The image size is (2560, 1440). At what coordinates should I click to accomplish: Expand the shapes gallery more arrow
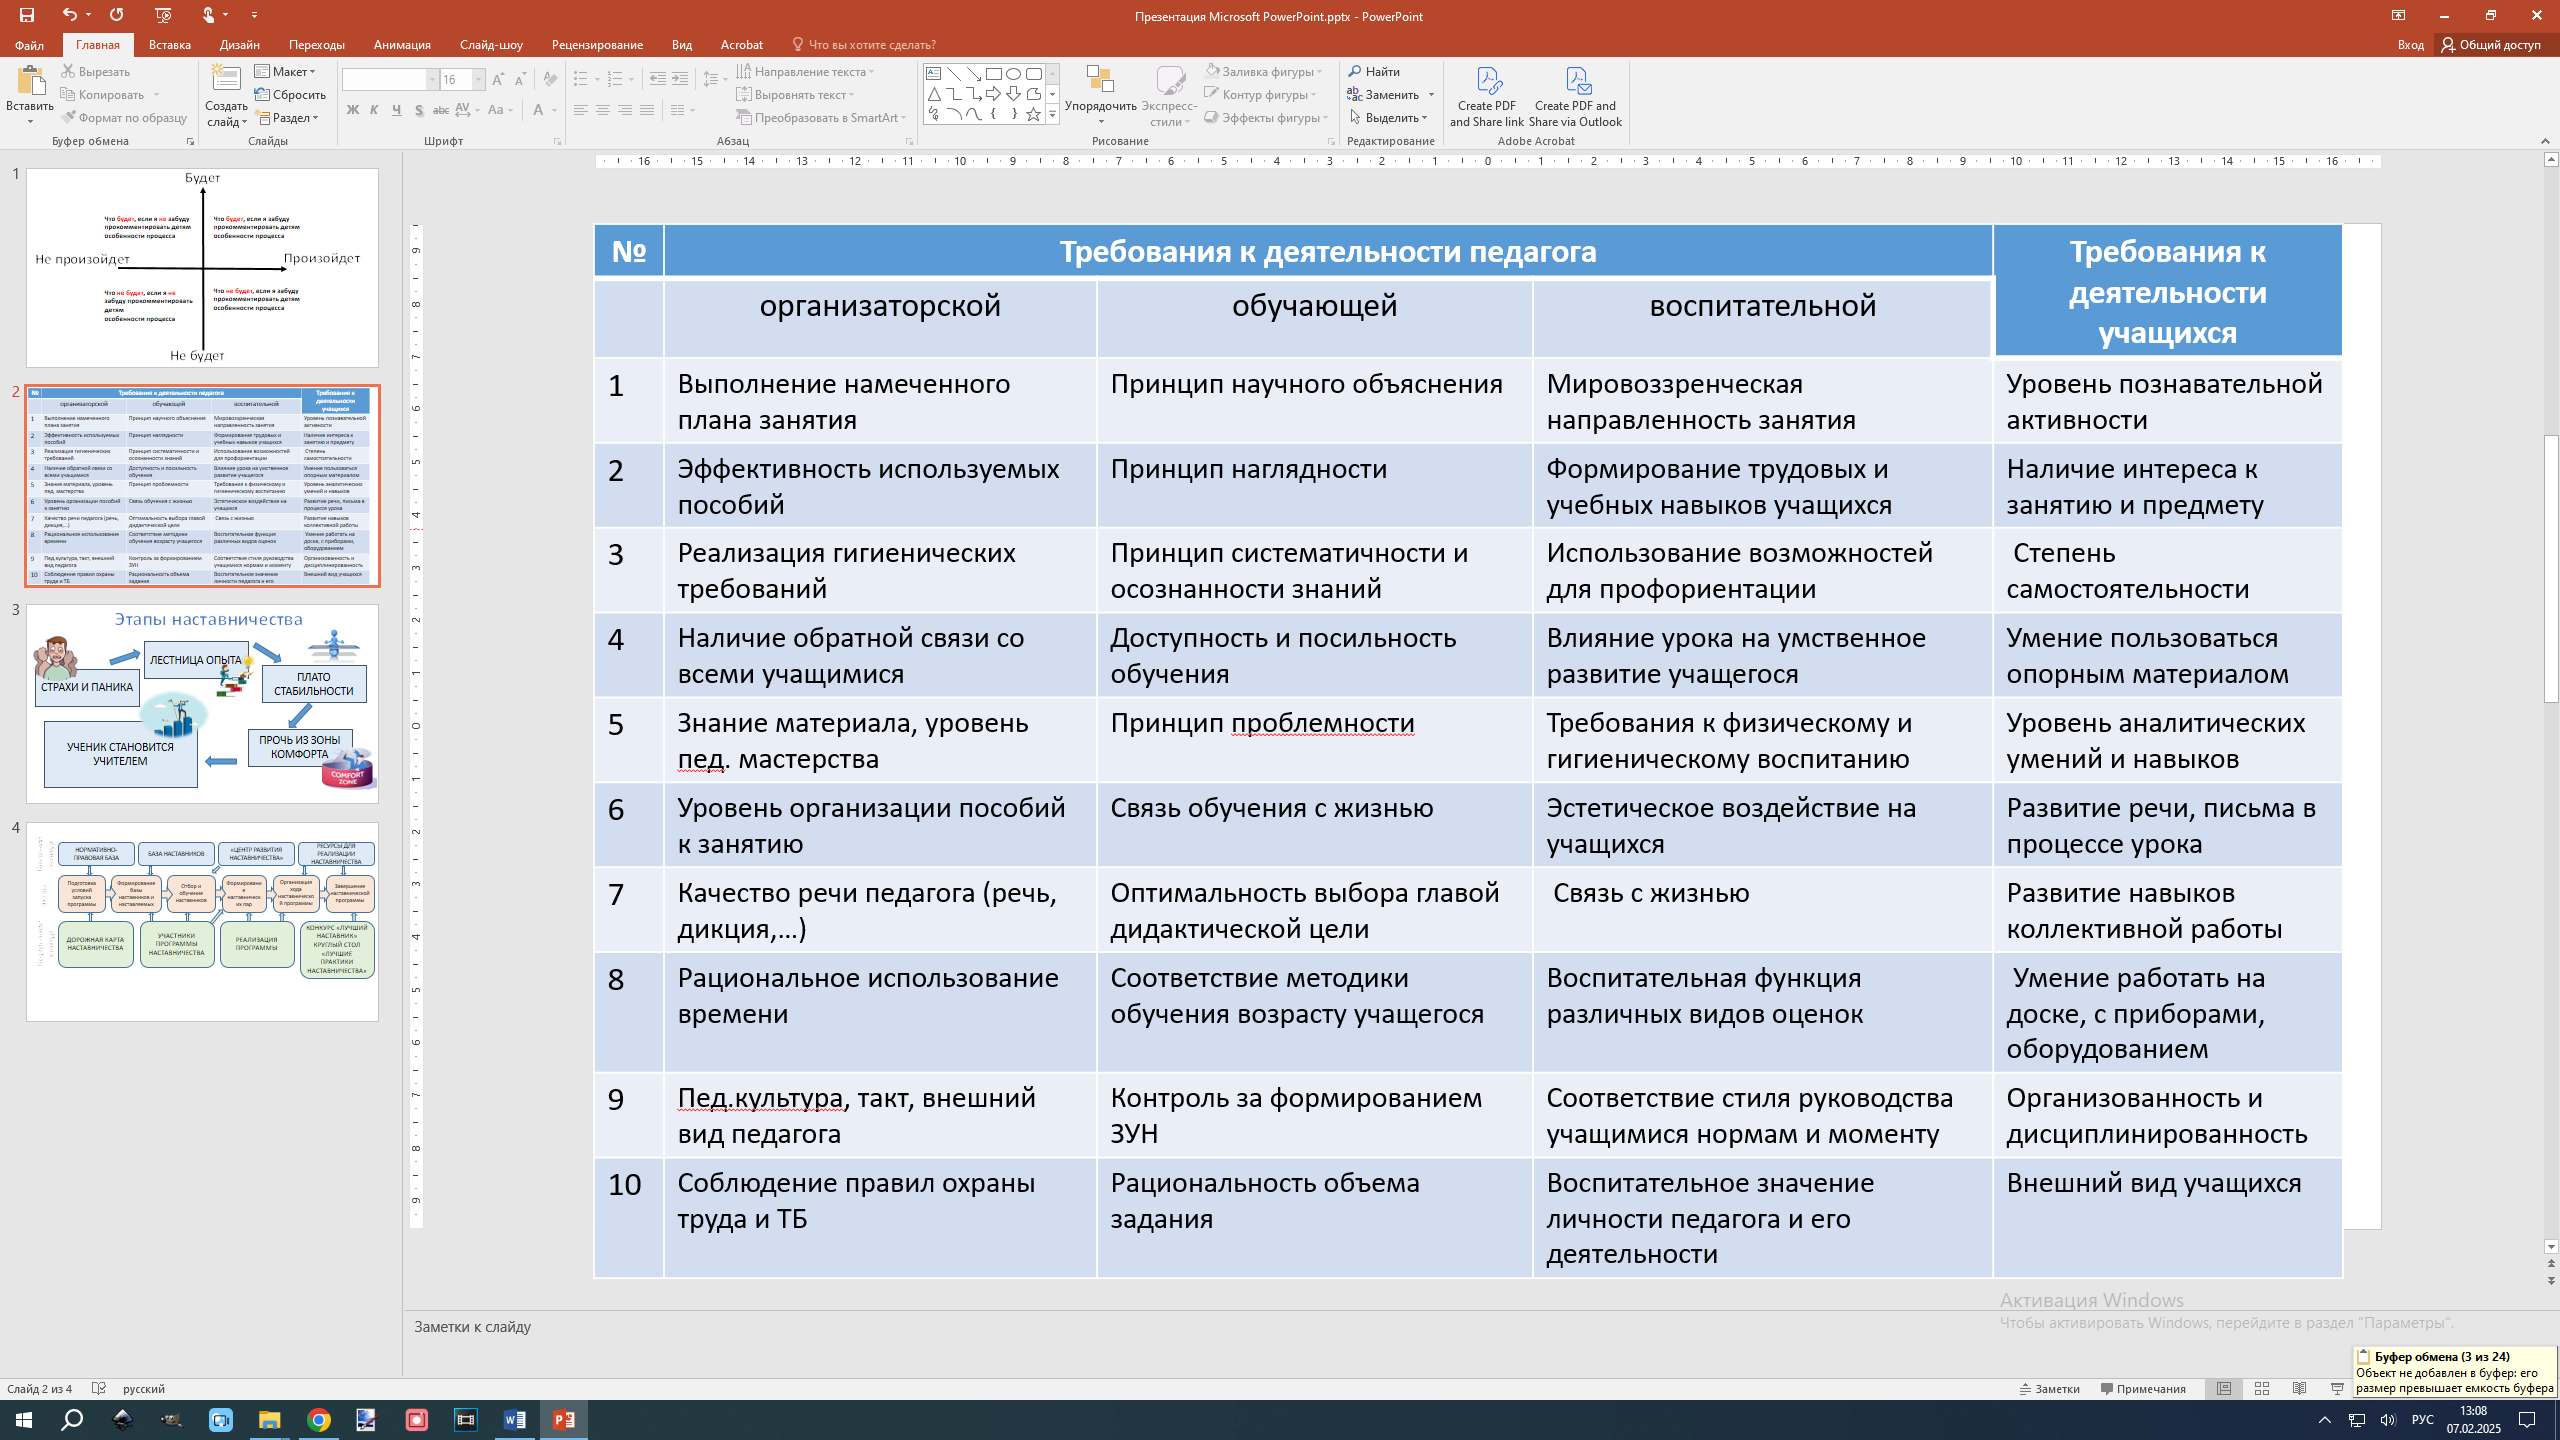[x=1052, y=115]
